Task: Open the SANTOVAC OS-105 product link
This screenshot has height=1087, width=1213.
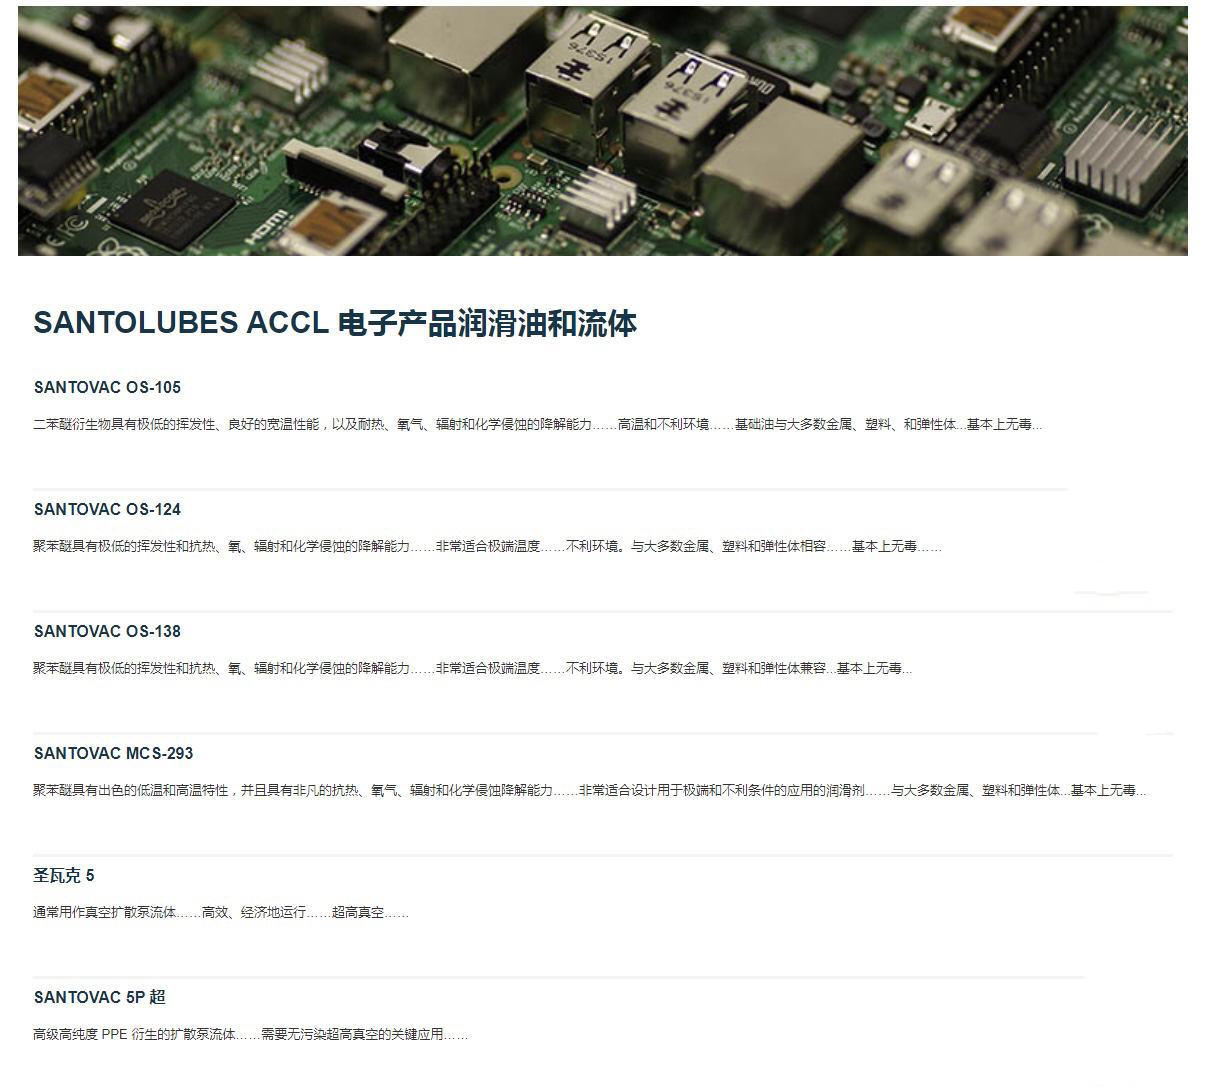Action: click(x=107, y=387)
